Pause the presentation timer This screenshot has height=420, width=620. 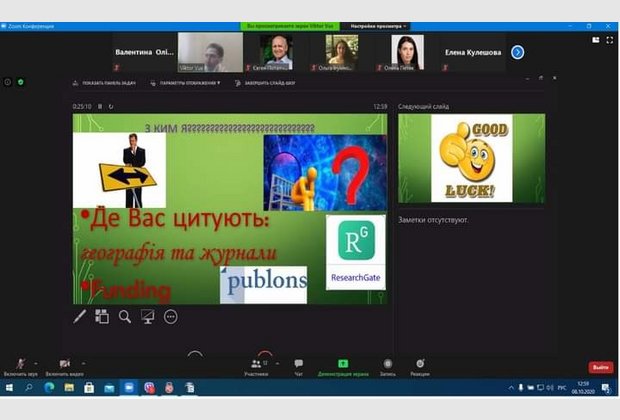[100, 106]
